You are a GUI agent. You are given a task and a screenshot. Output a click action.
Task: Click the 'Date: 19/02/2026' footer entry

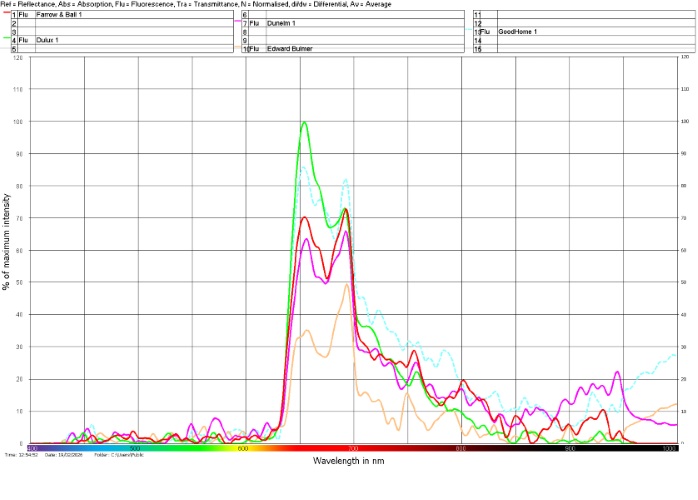coord(64,455)
